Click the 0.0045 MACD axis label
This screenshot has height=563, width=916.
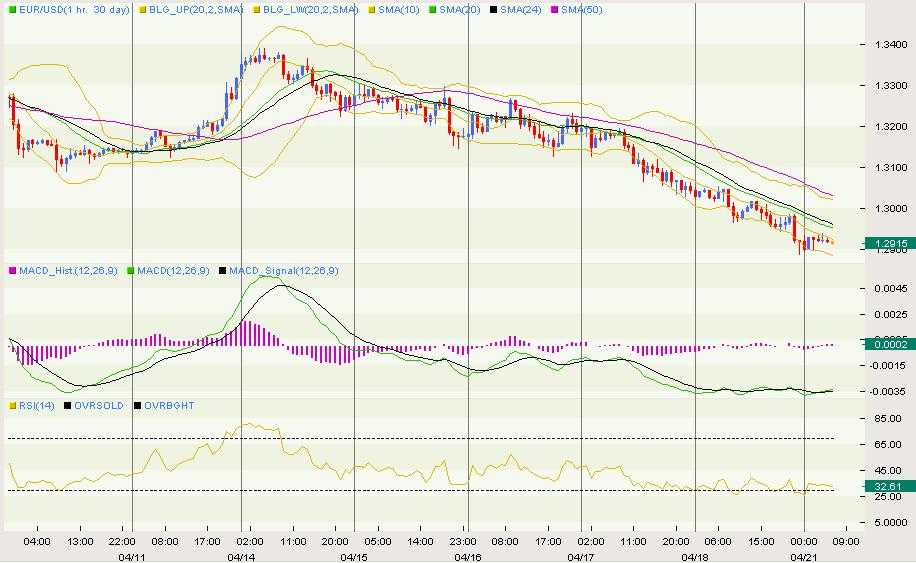(891, 289)
